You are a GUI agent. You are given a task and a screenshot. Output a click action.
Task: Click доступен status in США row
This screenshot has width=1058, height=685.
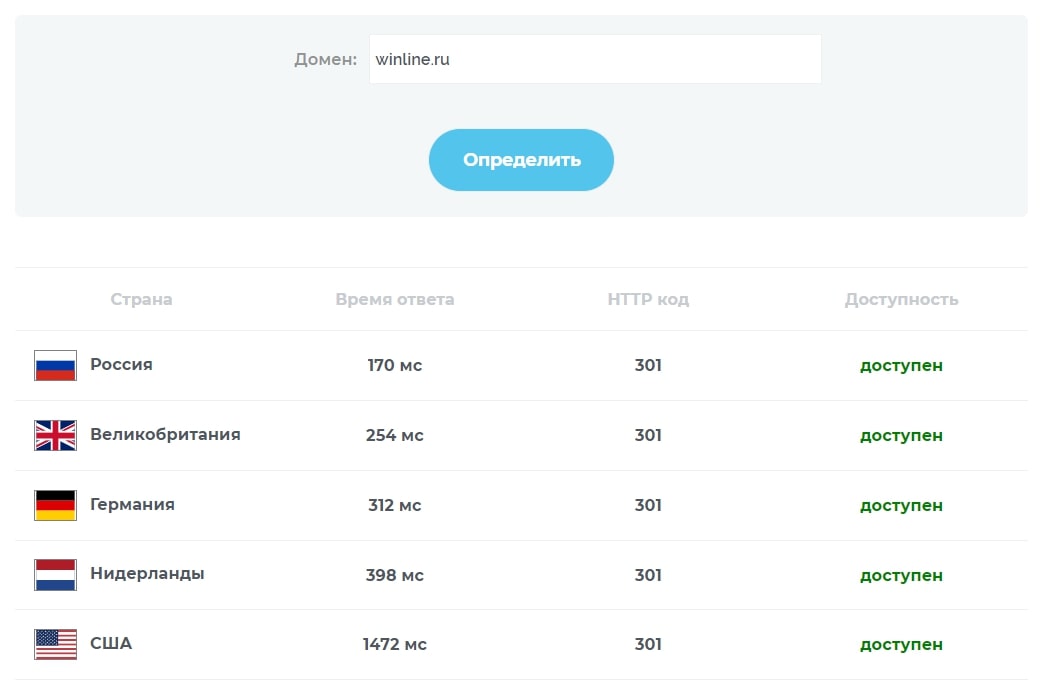901,645
